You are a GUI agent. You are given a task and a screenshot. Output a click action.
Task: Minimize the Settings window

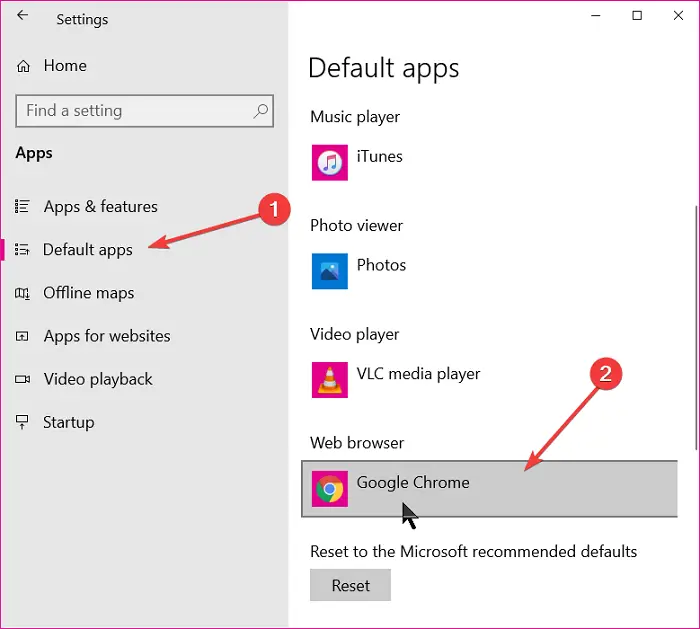coord(596,16)
